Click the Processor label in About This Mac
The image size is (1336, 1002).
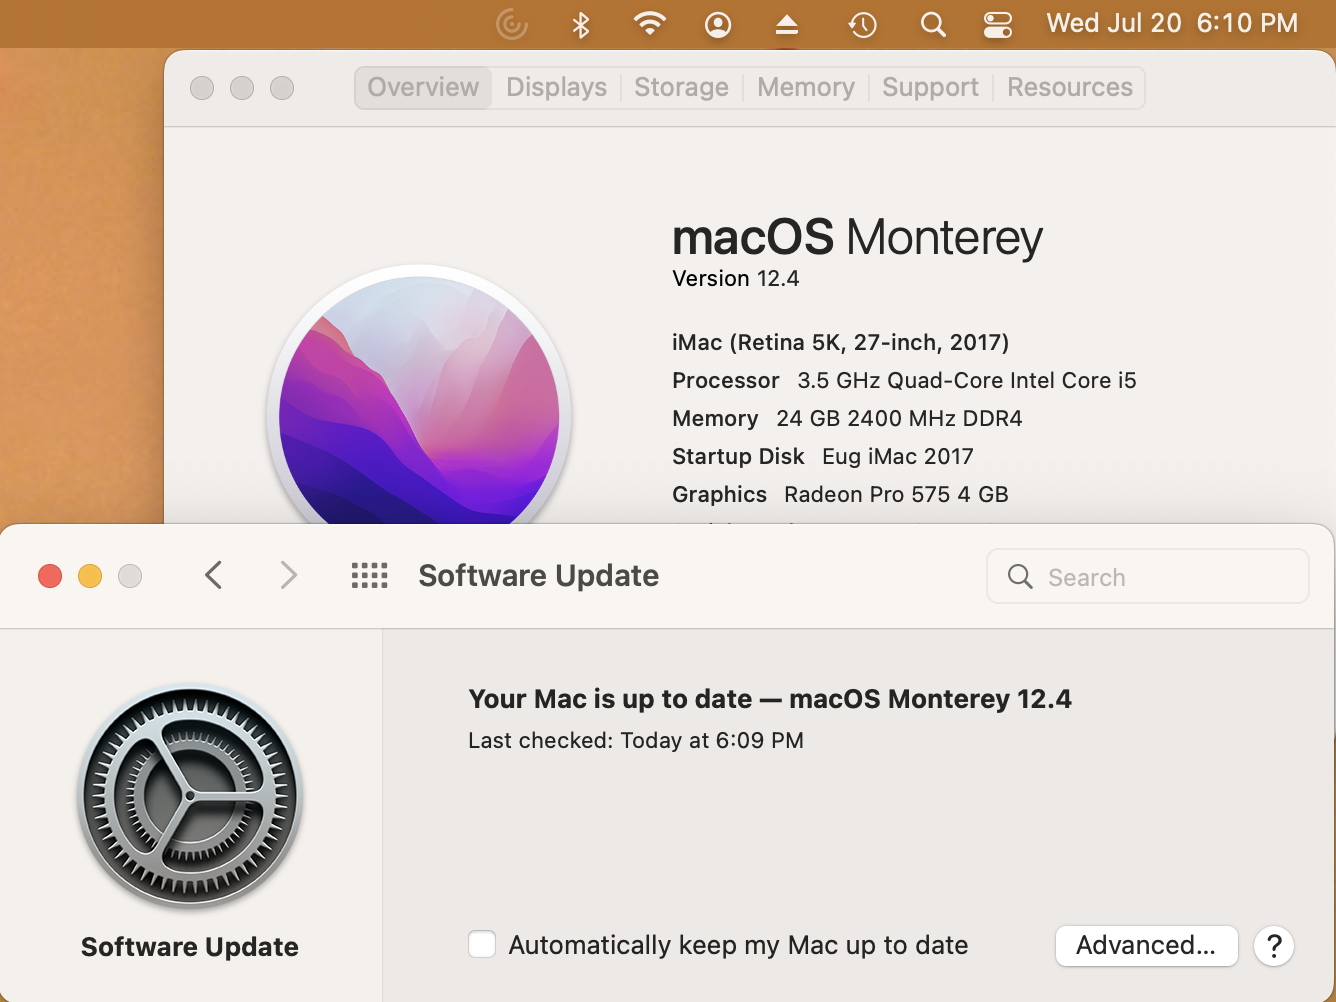coord(726,381)
